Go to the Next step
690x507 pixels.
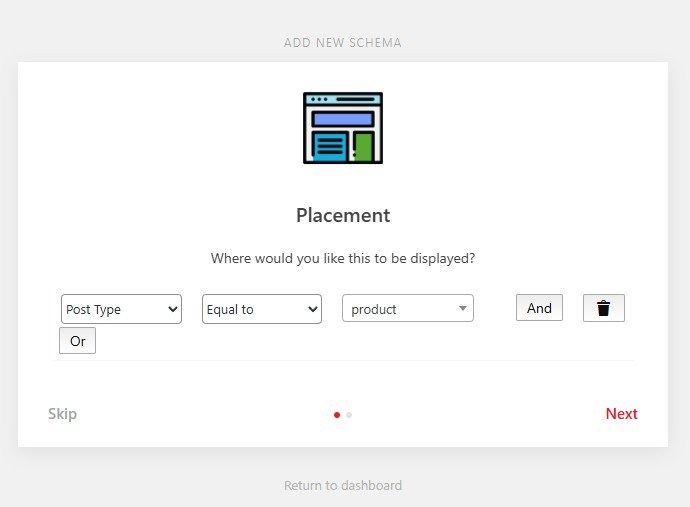click(x=621, y=414)
